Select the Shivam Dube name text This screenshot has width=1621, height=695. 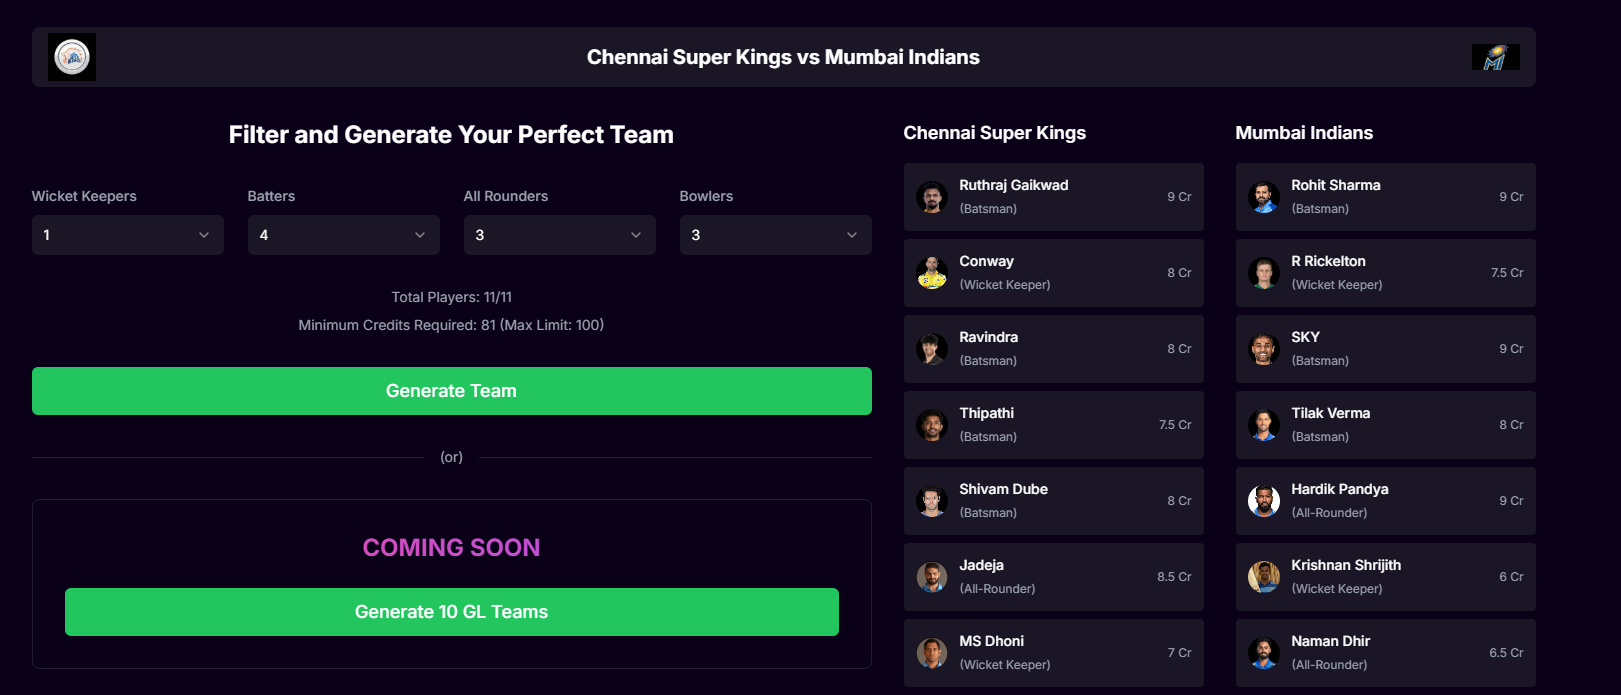(x=1004, y=489)
